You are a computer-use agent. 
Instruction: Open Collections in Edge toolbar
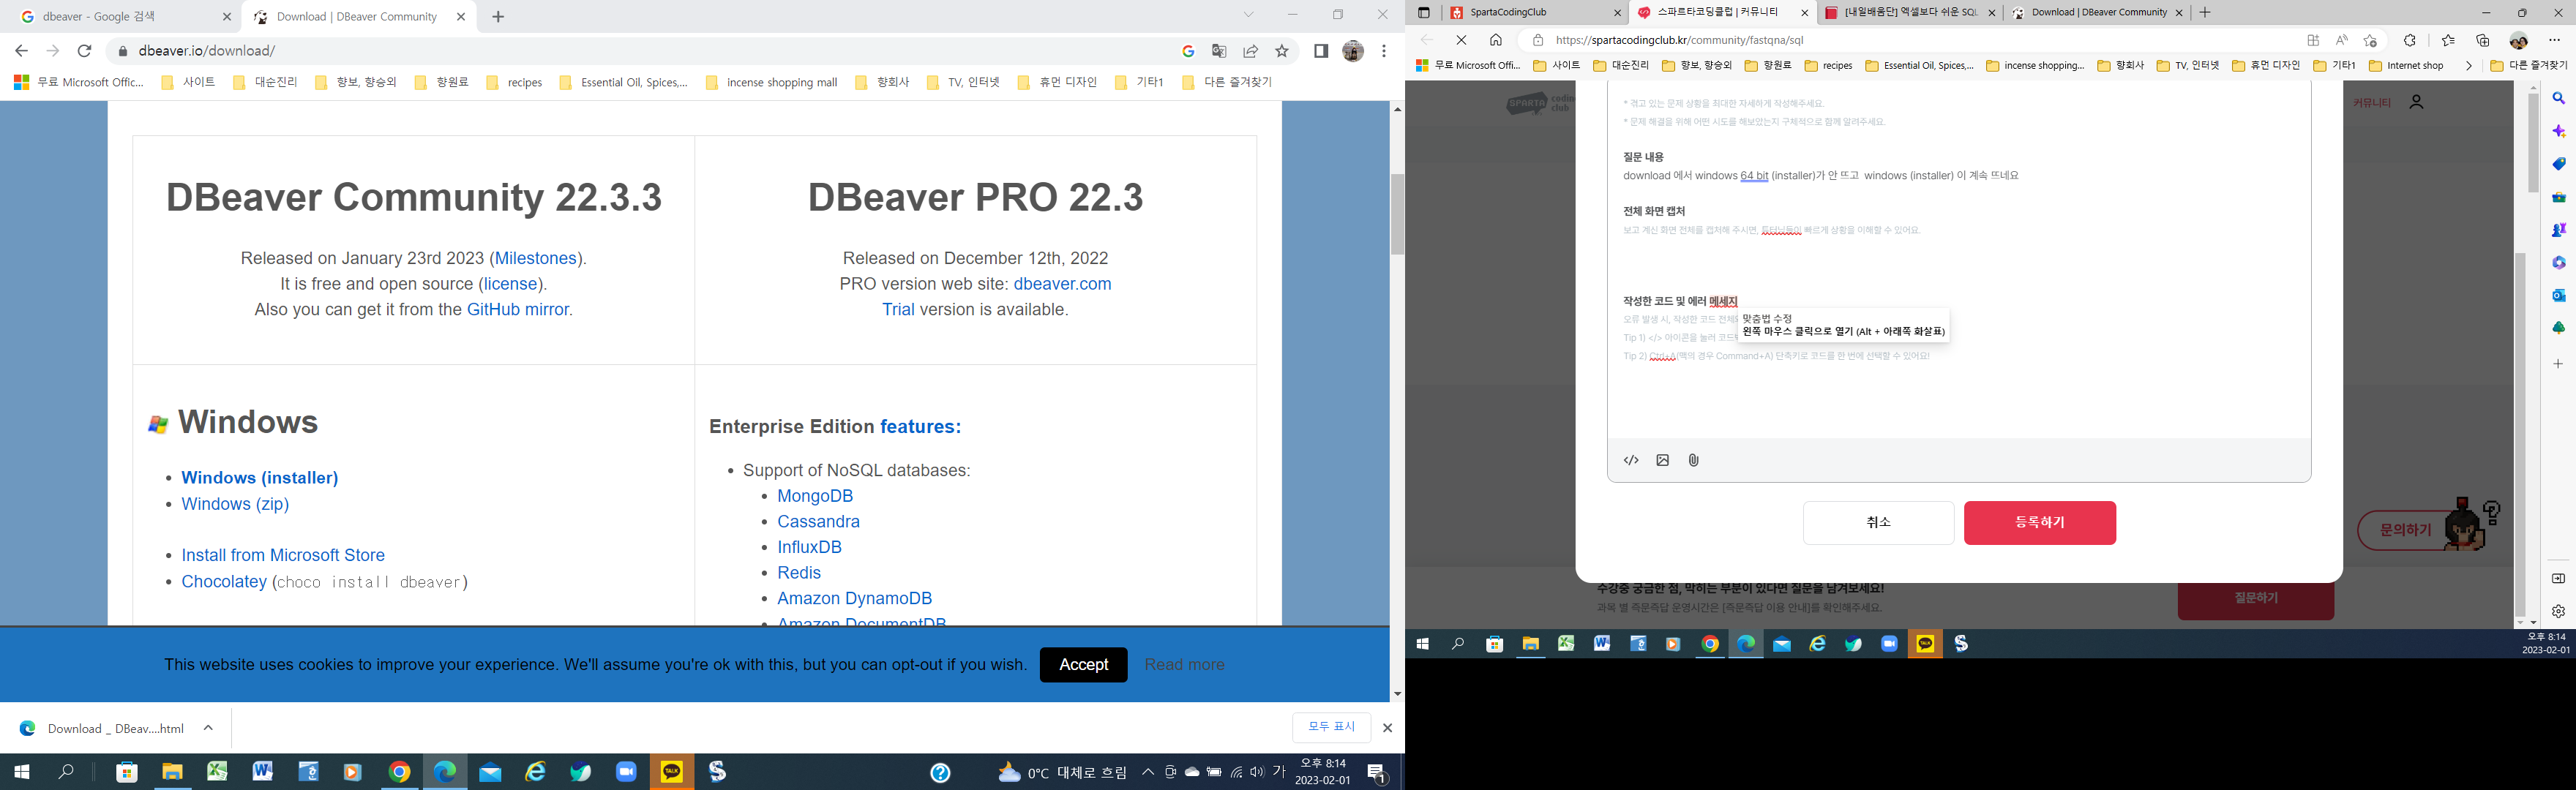pos(2483,40)
